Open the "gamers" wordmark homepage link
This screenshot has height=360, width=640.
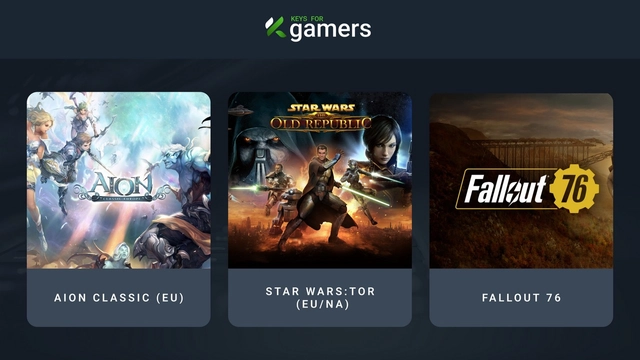pos(331,30)
